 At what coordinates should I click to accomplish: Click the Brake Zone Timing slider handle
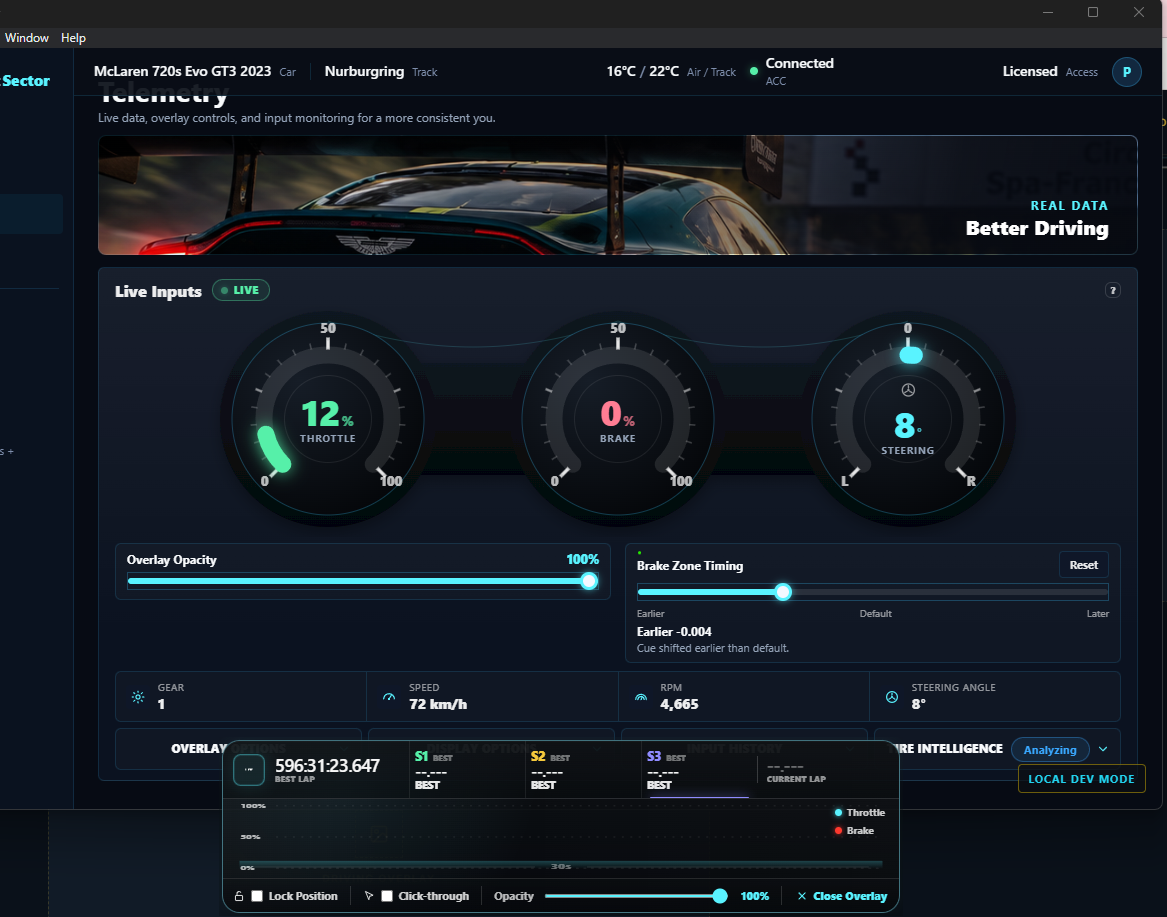(x=782, y=592)
